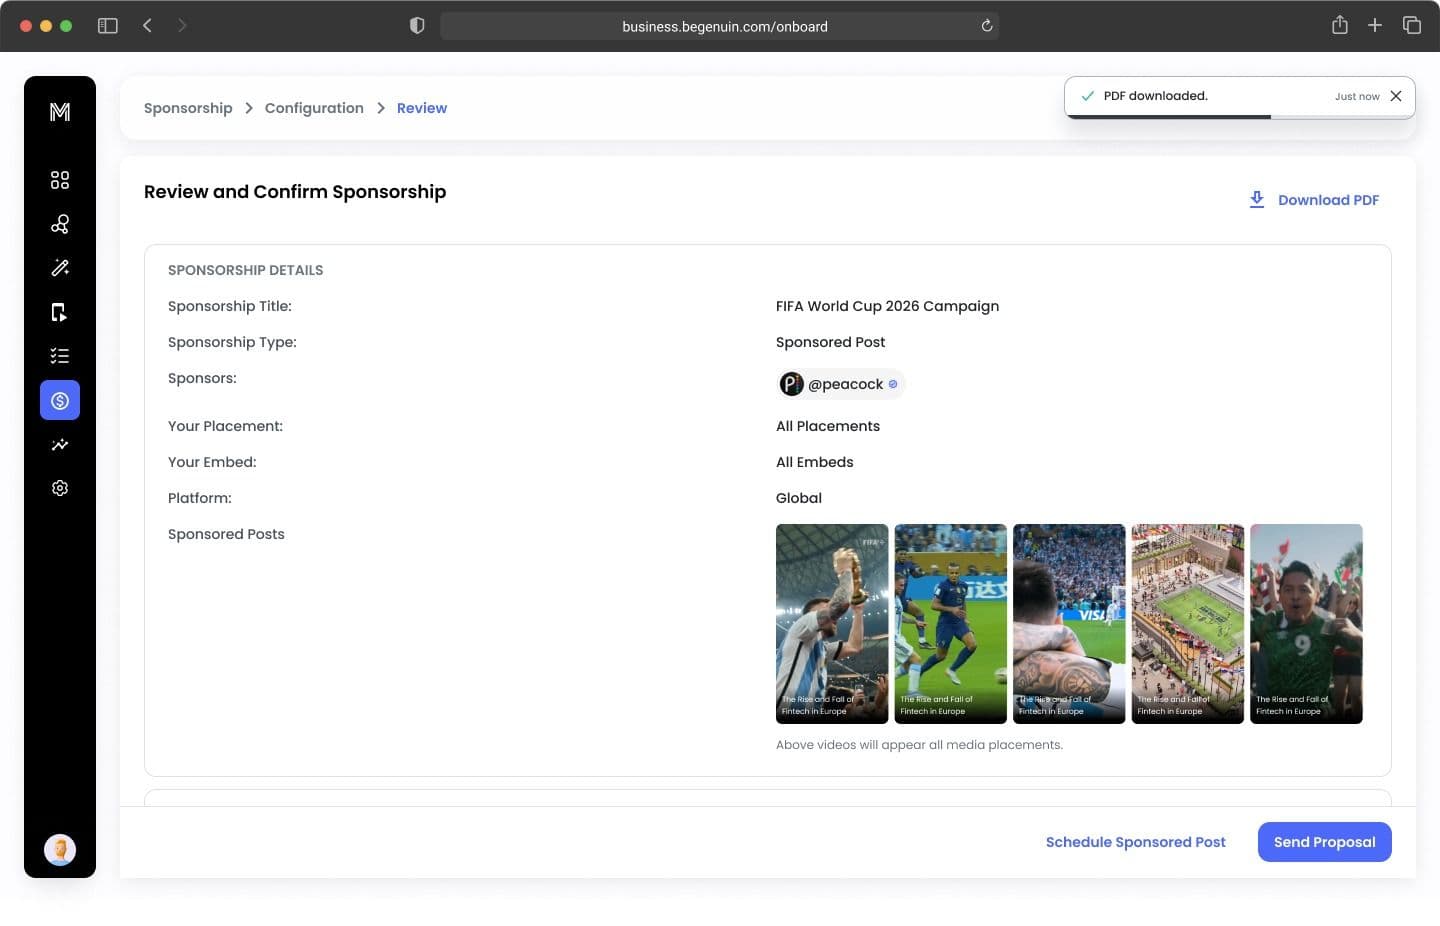
Task: Toggle the Safari sidebar panel
Action: 108,26
